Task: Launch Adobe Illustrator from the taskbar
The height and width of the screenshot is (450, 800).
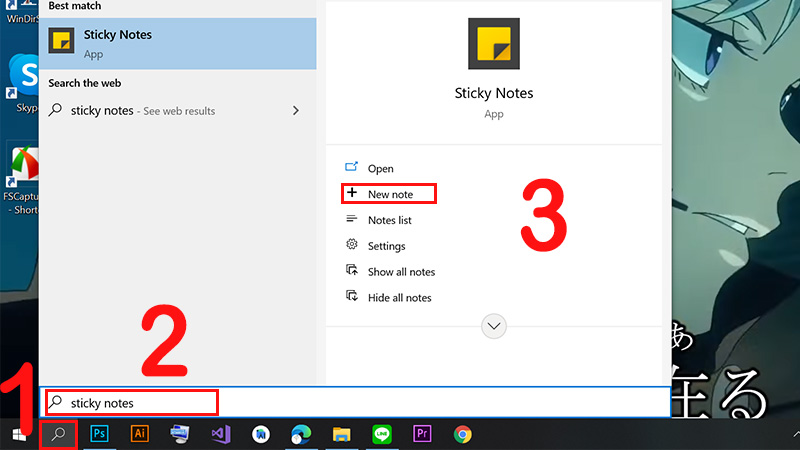Action: [x=140, y=434]
